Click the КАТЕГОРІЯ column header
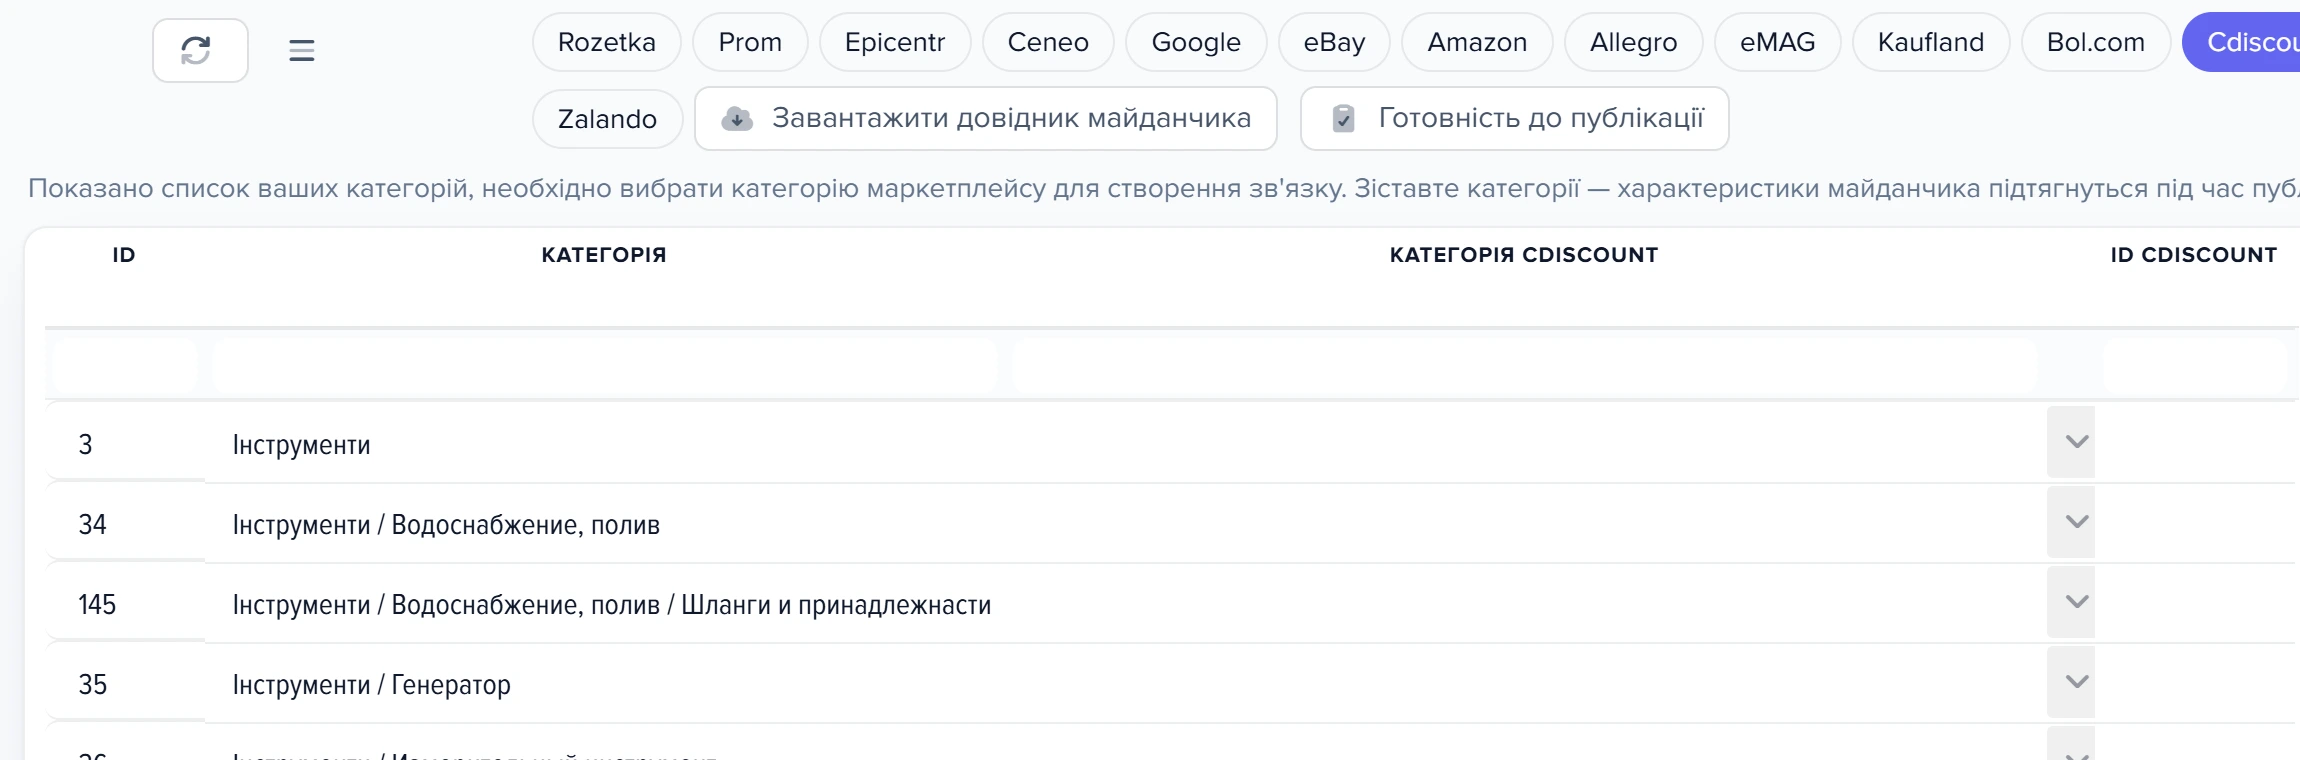2300x760 pixels. [x=604, y=255]
